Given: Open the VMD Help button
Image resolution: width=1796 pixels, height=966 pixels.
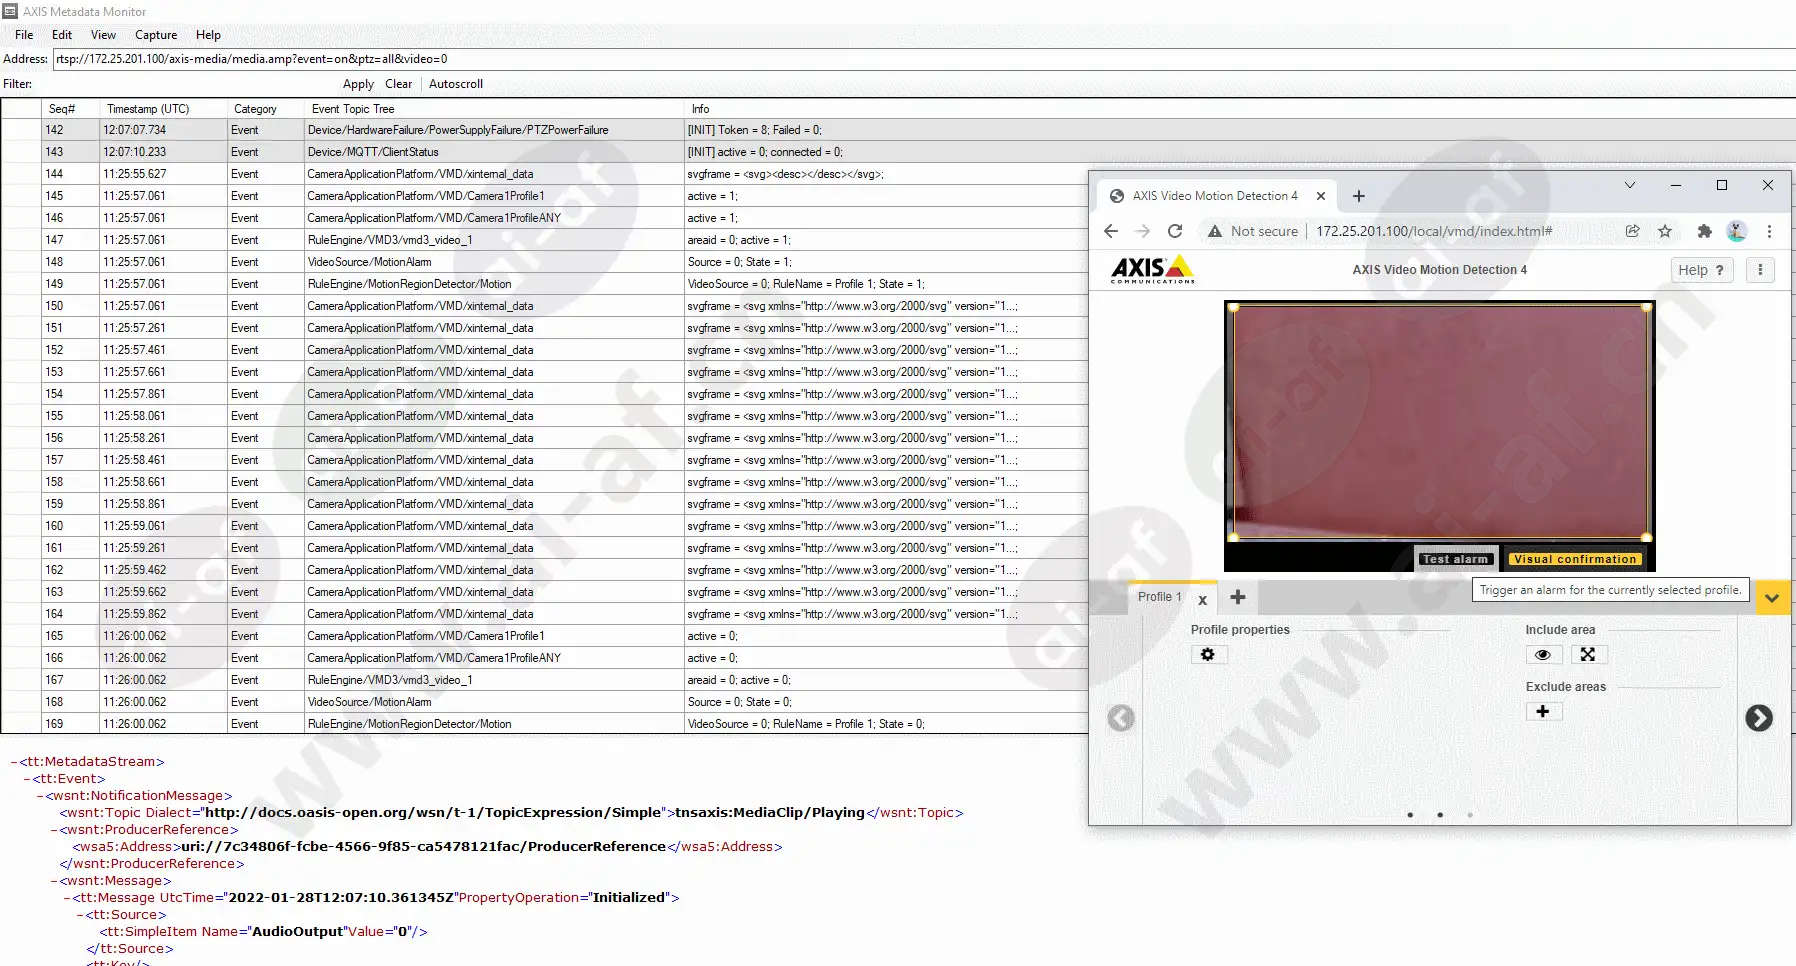Looking at the screenshot, I should click(1702, 270).
